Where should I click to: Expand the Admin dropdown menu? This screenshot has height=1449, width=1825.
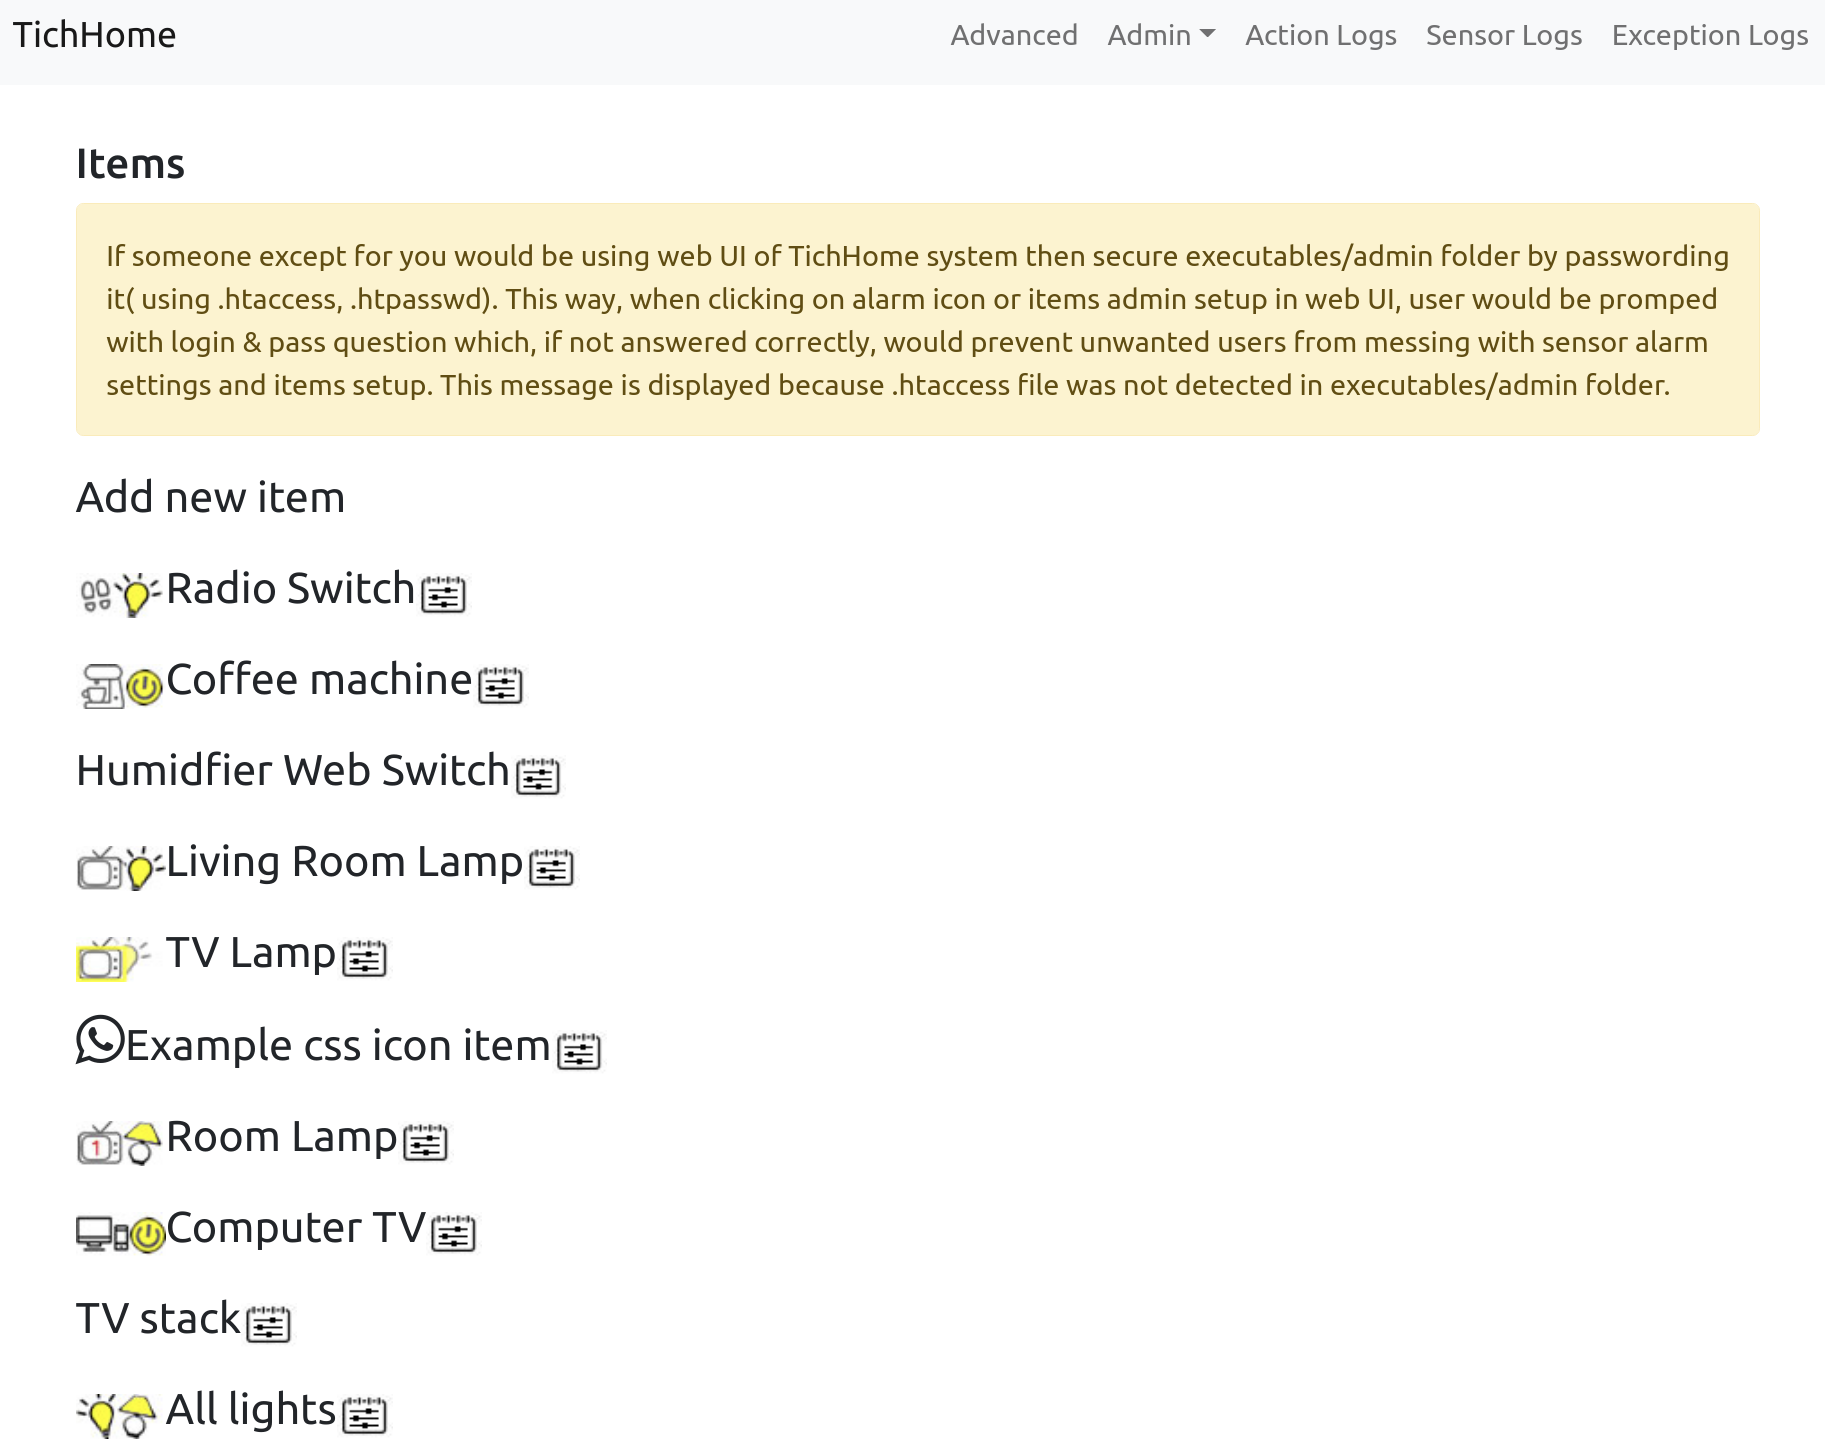(1160, 36)
